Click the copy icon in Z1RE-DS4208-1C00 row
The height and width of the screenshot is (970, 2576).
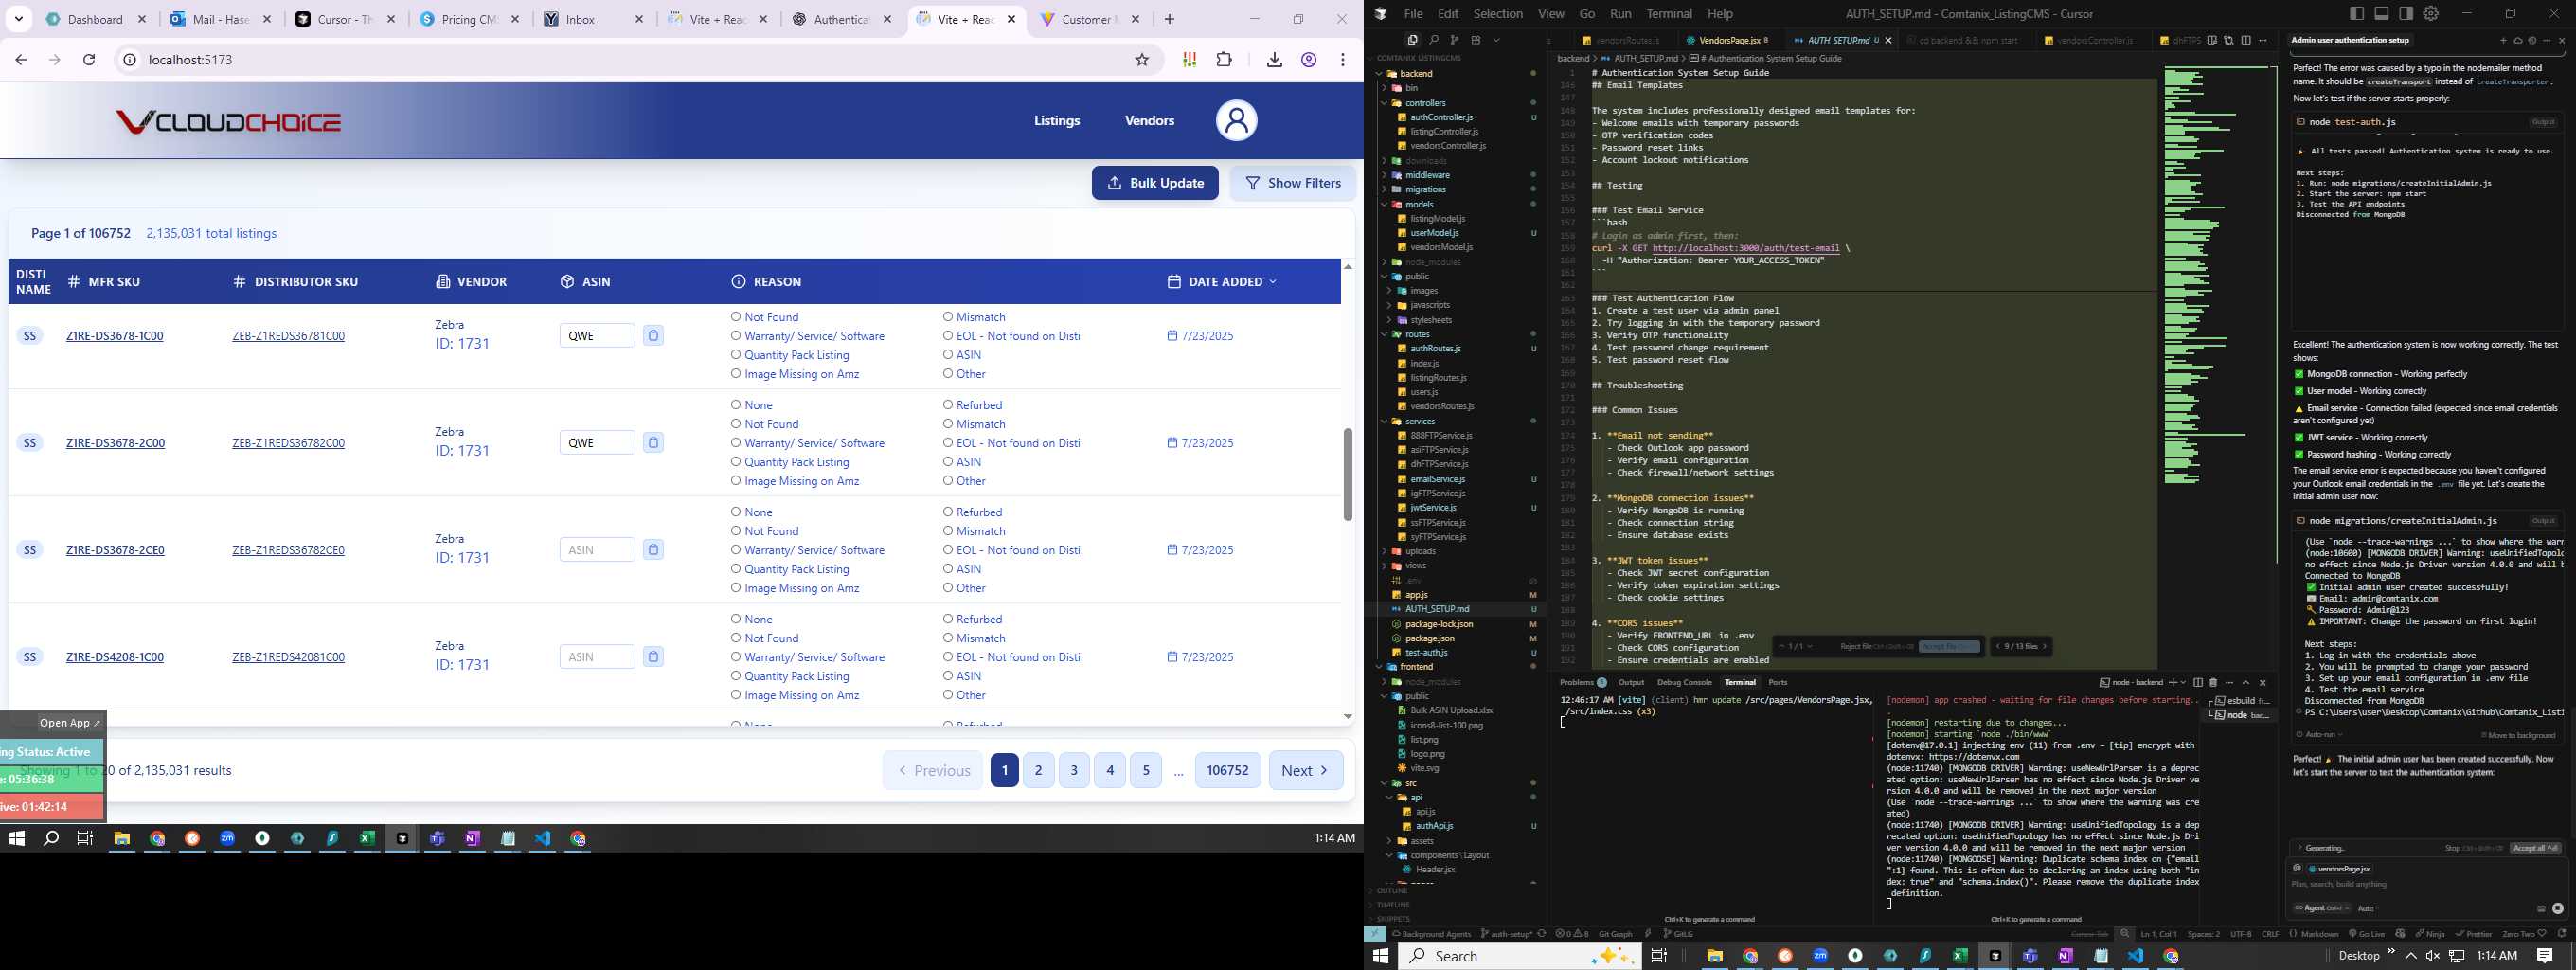[x=653, y=657]
